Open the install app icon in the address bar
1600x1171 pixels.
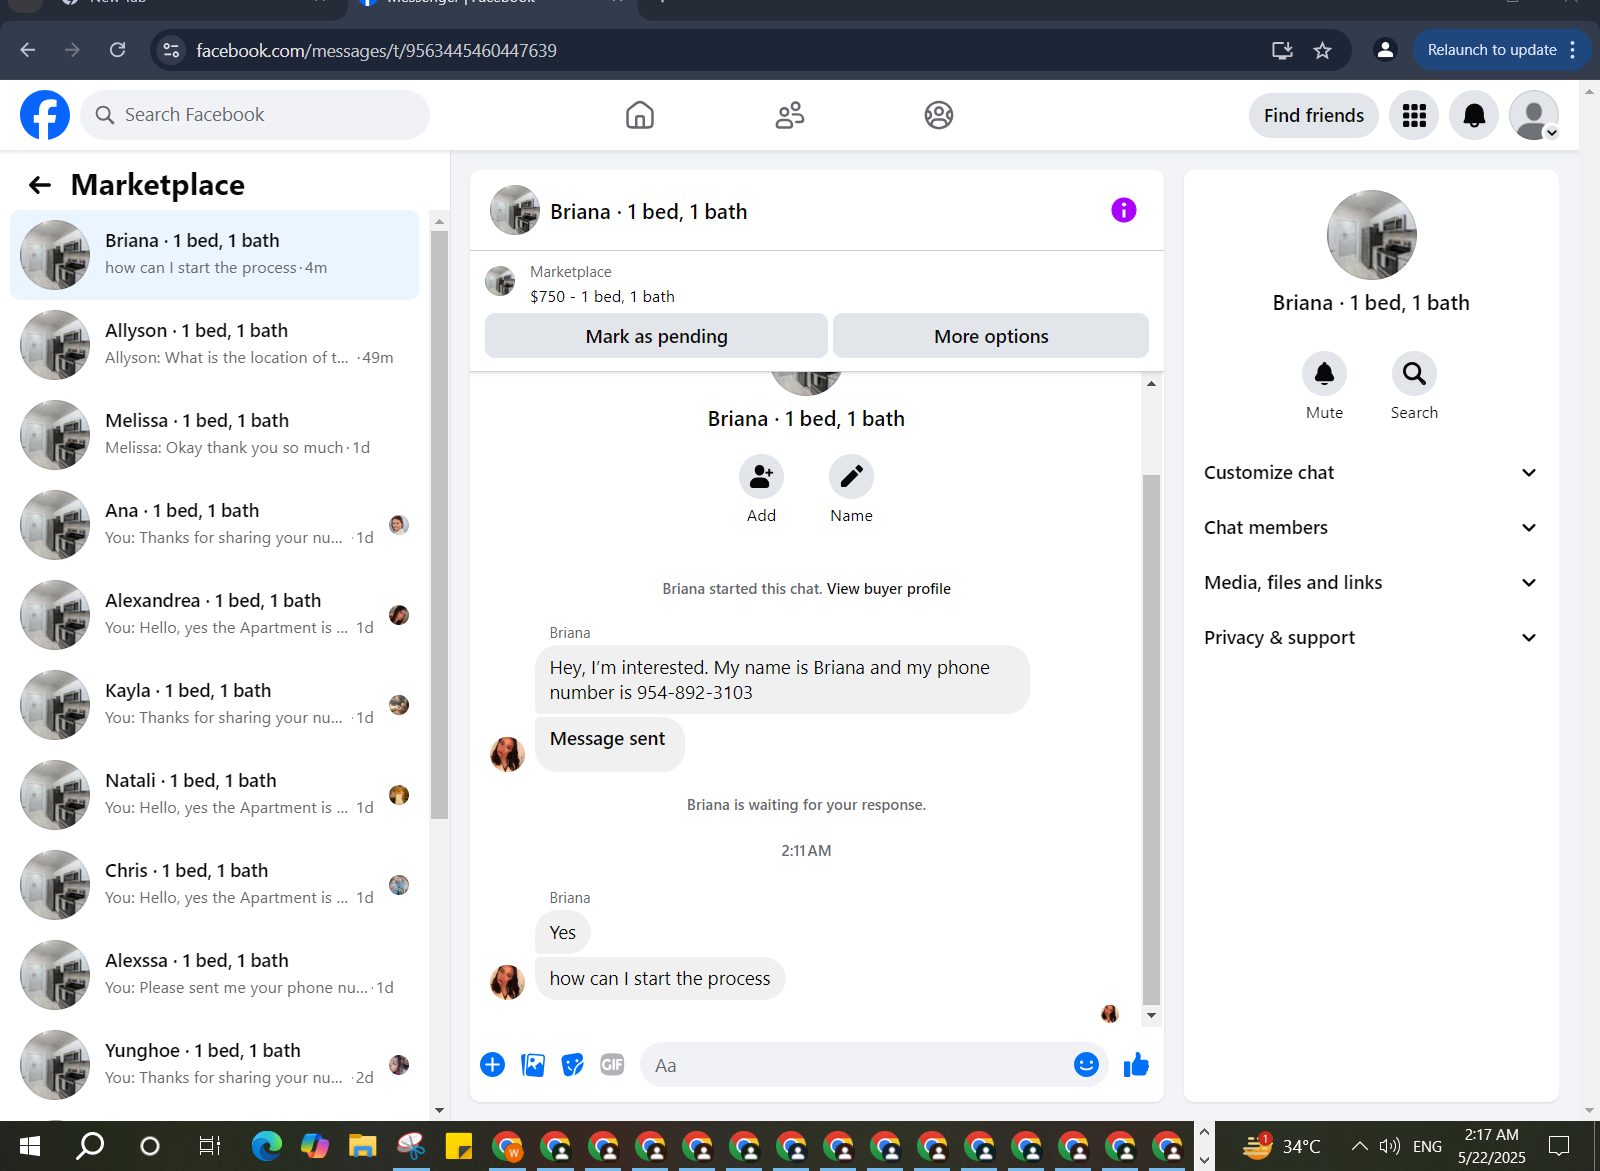[x=1282, y=50]
